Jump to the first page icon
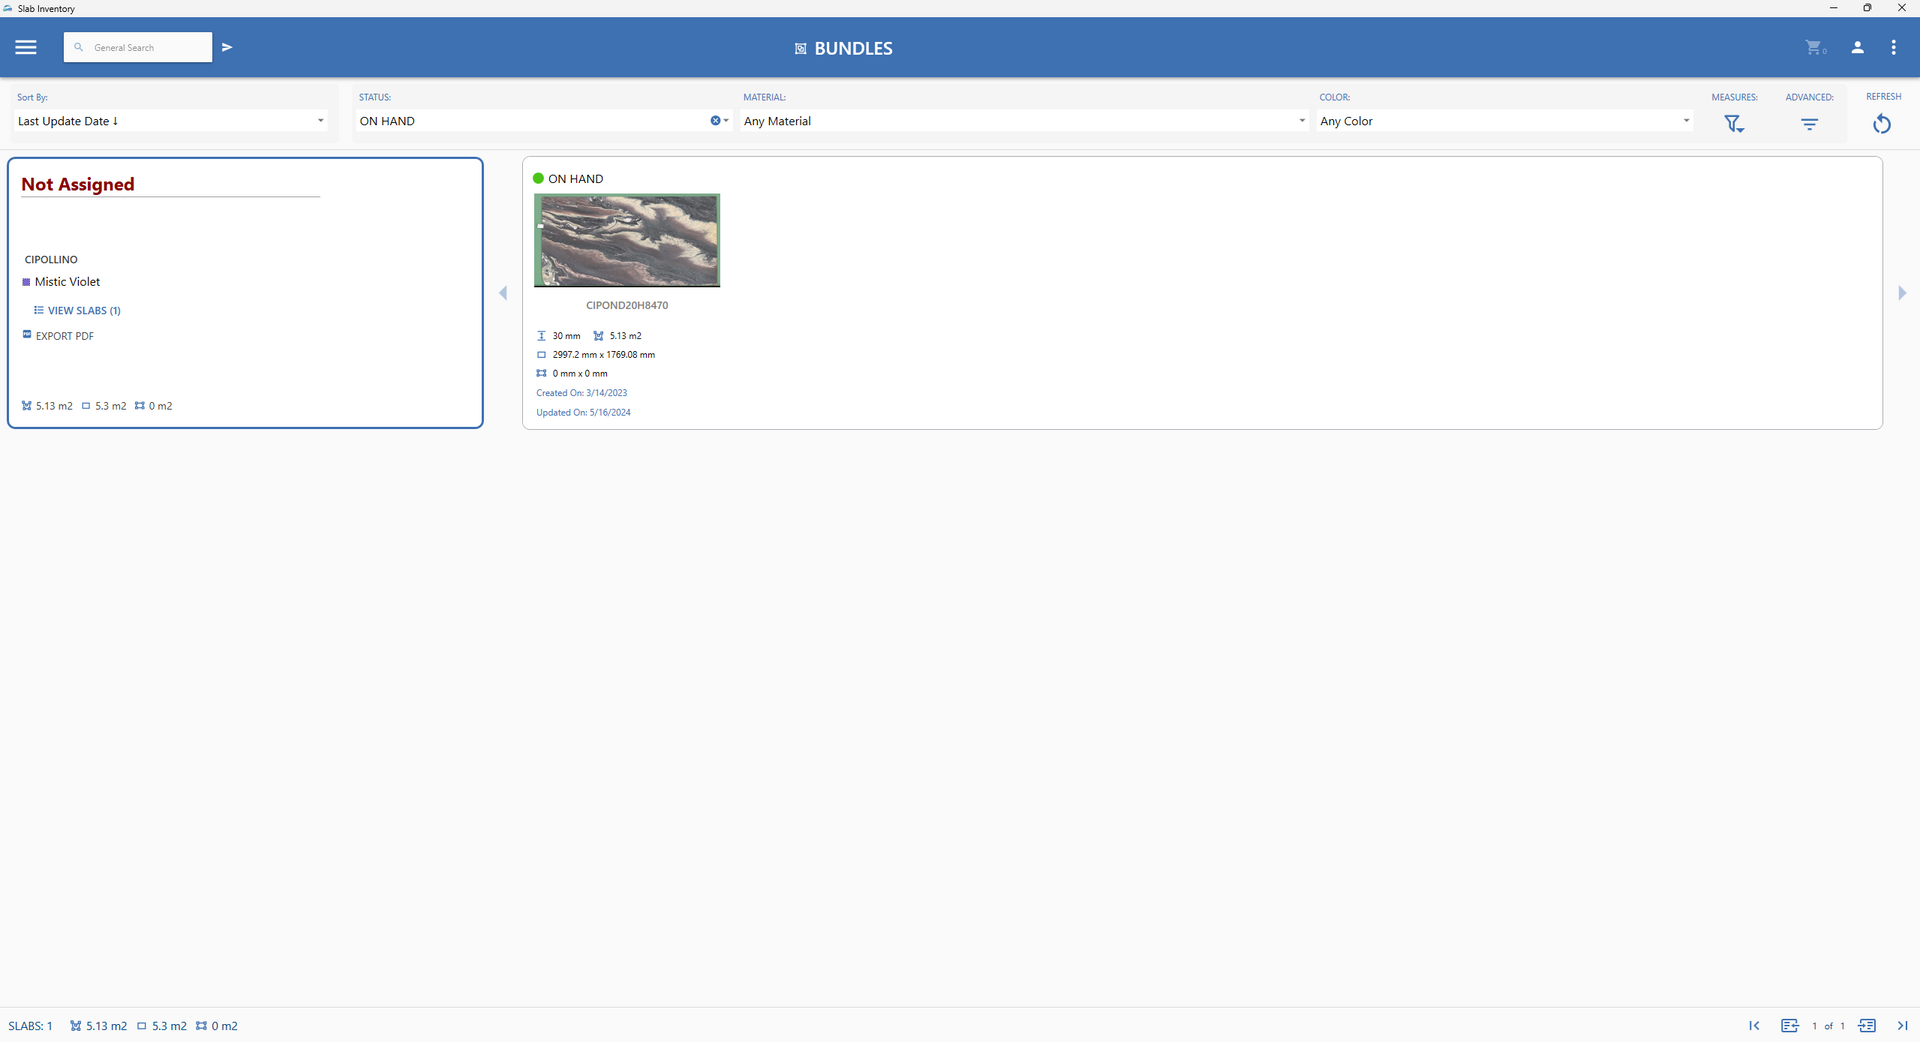Viewport: 1920px width, 1042px height. [x=1754, y=1026]
